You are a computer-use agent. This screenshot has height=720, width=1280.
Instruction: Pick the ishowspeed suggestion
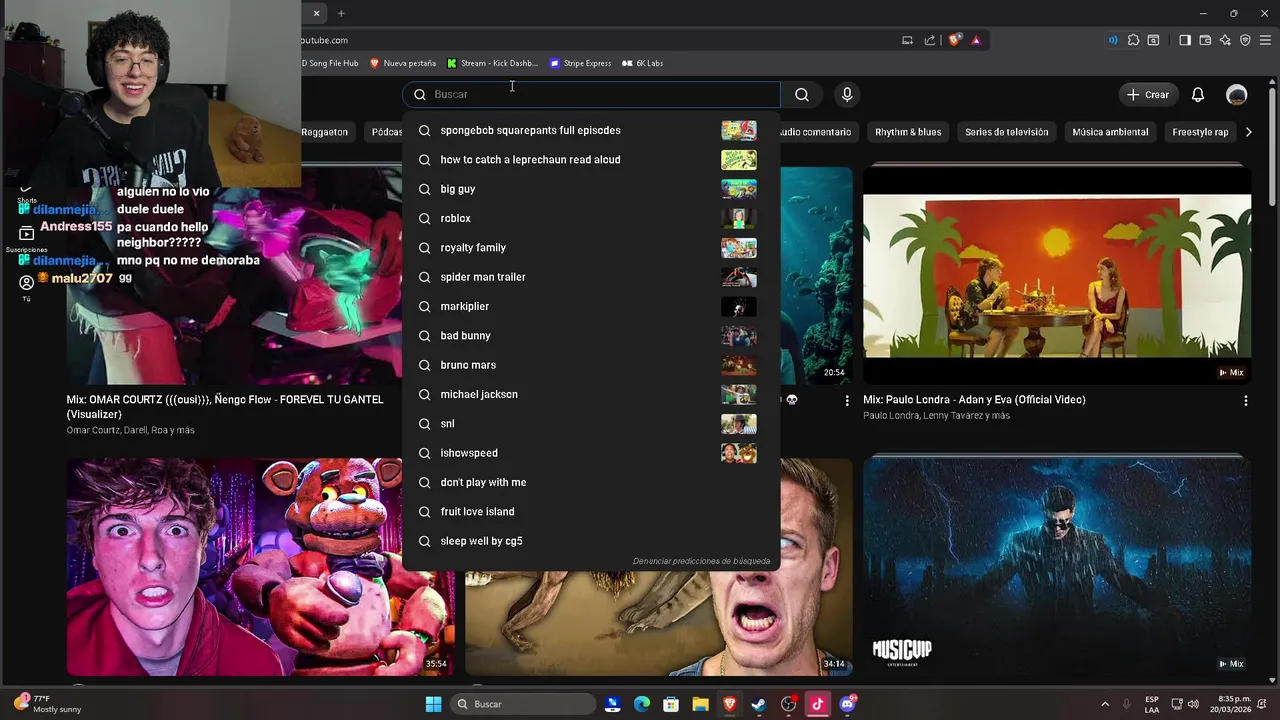(590, 453)
